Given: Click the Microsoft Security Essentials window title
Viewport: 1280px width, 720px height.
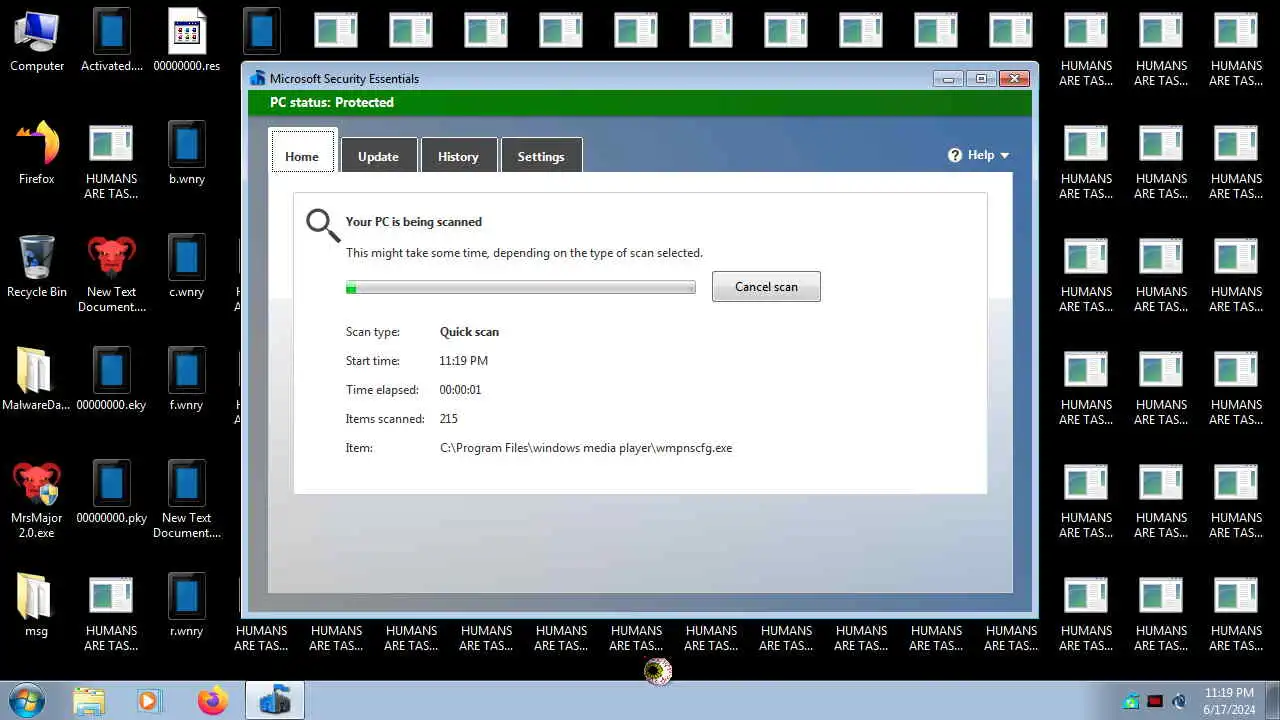Looking at the screenshot, I should coord(344,79).
